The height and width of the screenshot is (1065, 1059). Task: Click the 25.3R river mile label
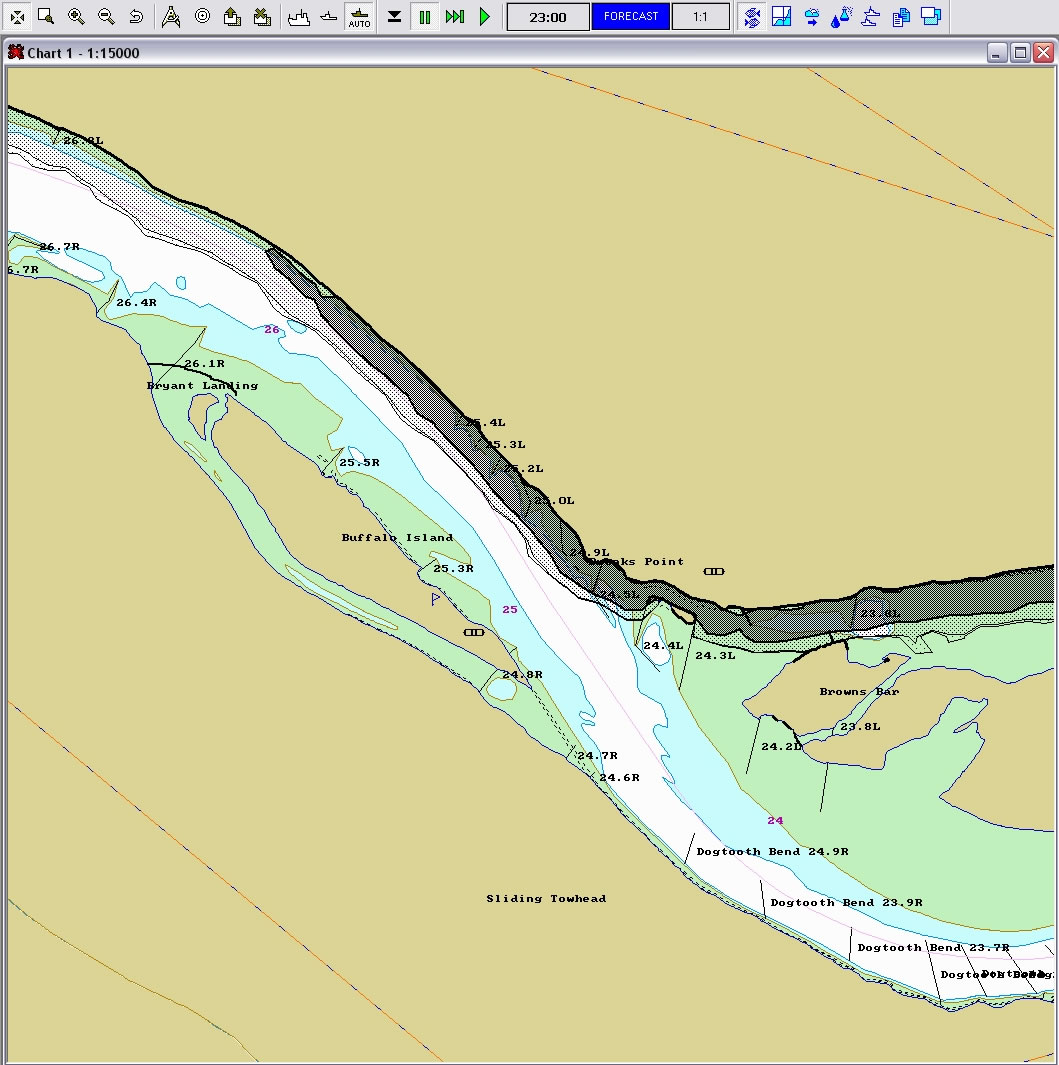click(454, 568)
